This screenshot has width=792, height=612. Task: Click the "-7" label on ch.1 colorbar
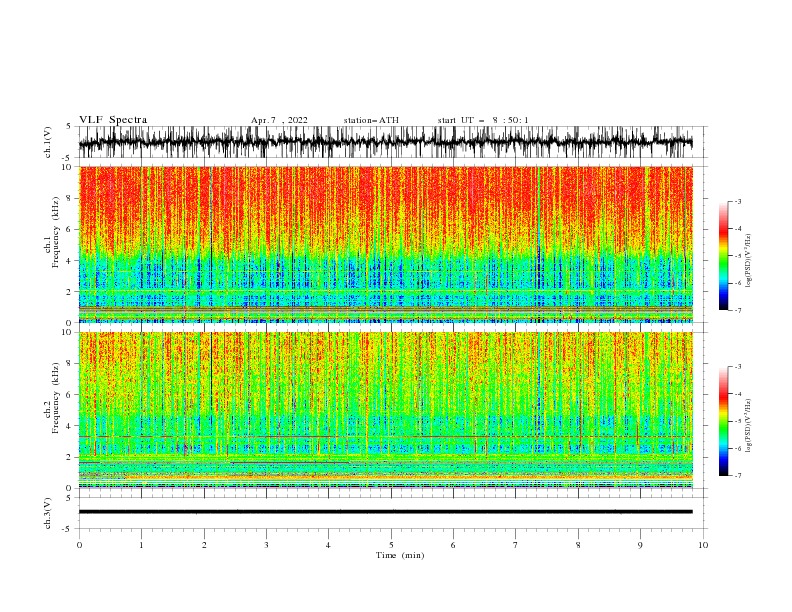coord(738,310)
